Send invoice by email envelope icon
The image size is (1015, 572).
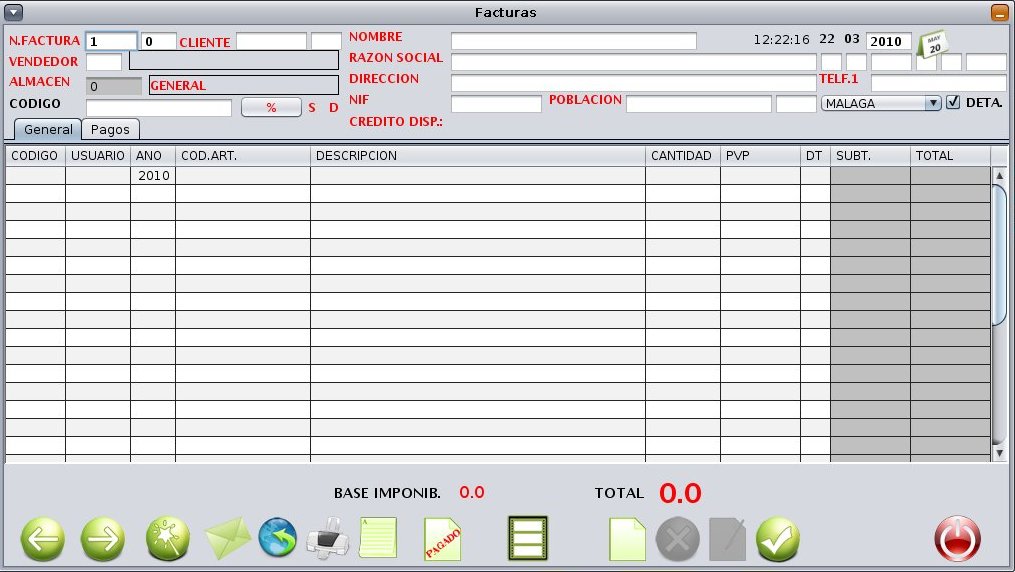click(x=228, y=538)
